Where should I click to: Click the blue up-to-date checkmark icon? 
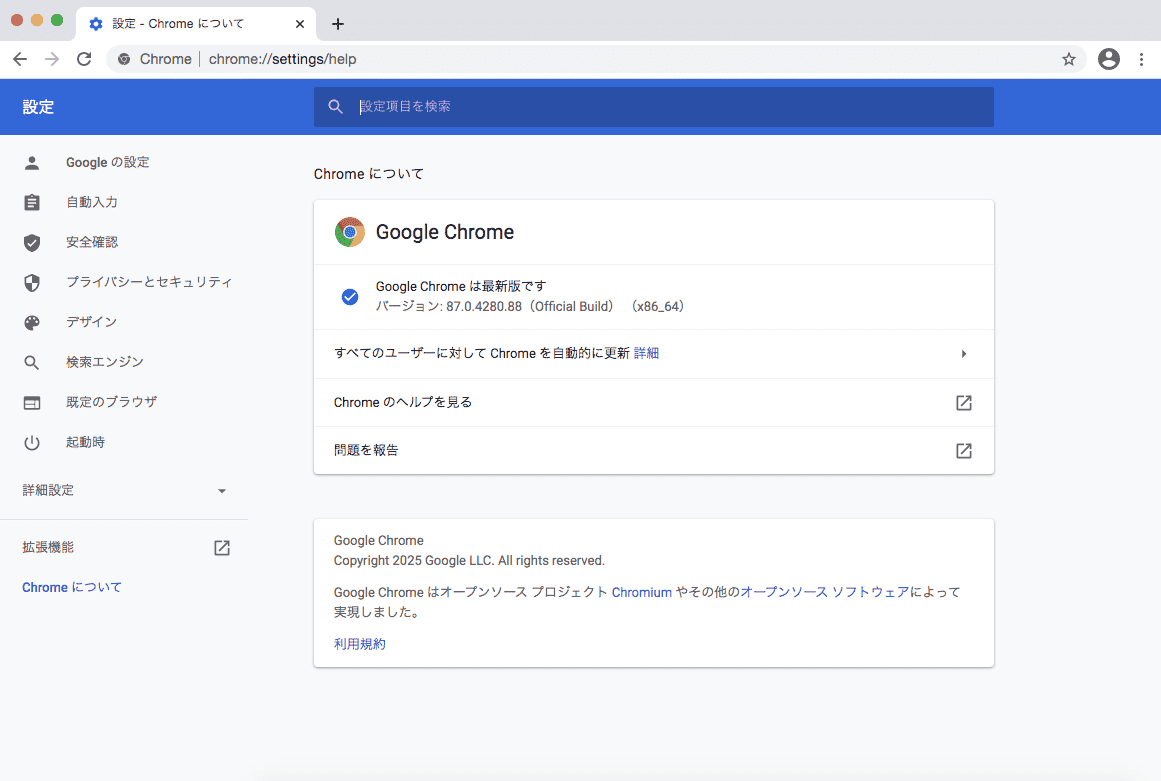point(349,297)
